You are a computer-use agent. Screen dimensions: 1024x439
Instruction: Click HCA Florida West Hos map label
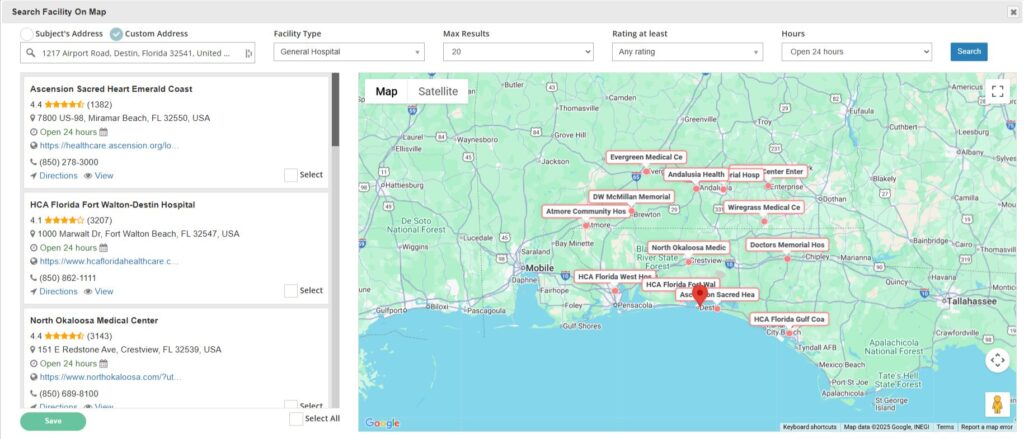click(x=613, y=277)
